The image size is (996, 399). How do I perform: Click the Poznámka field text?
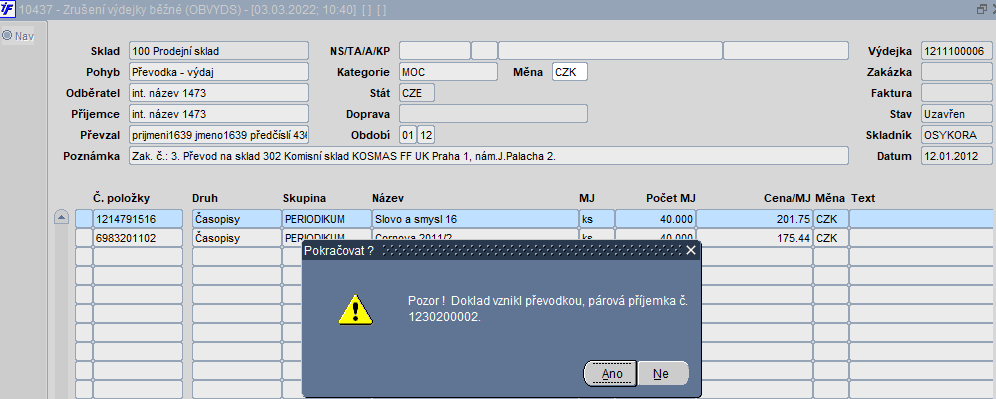[488, 156]
